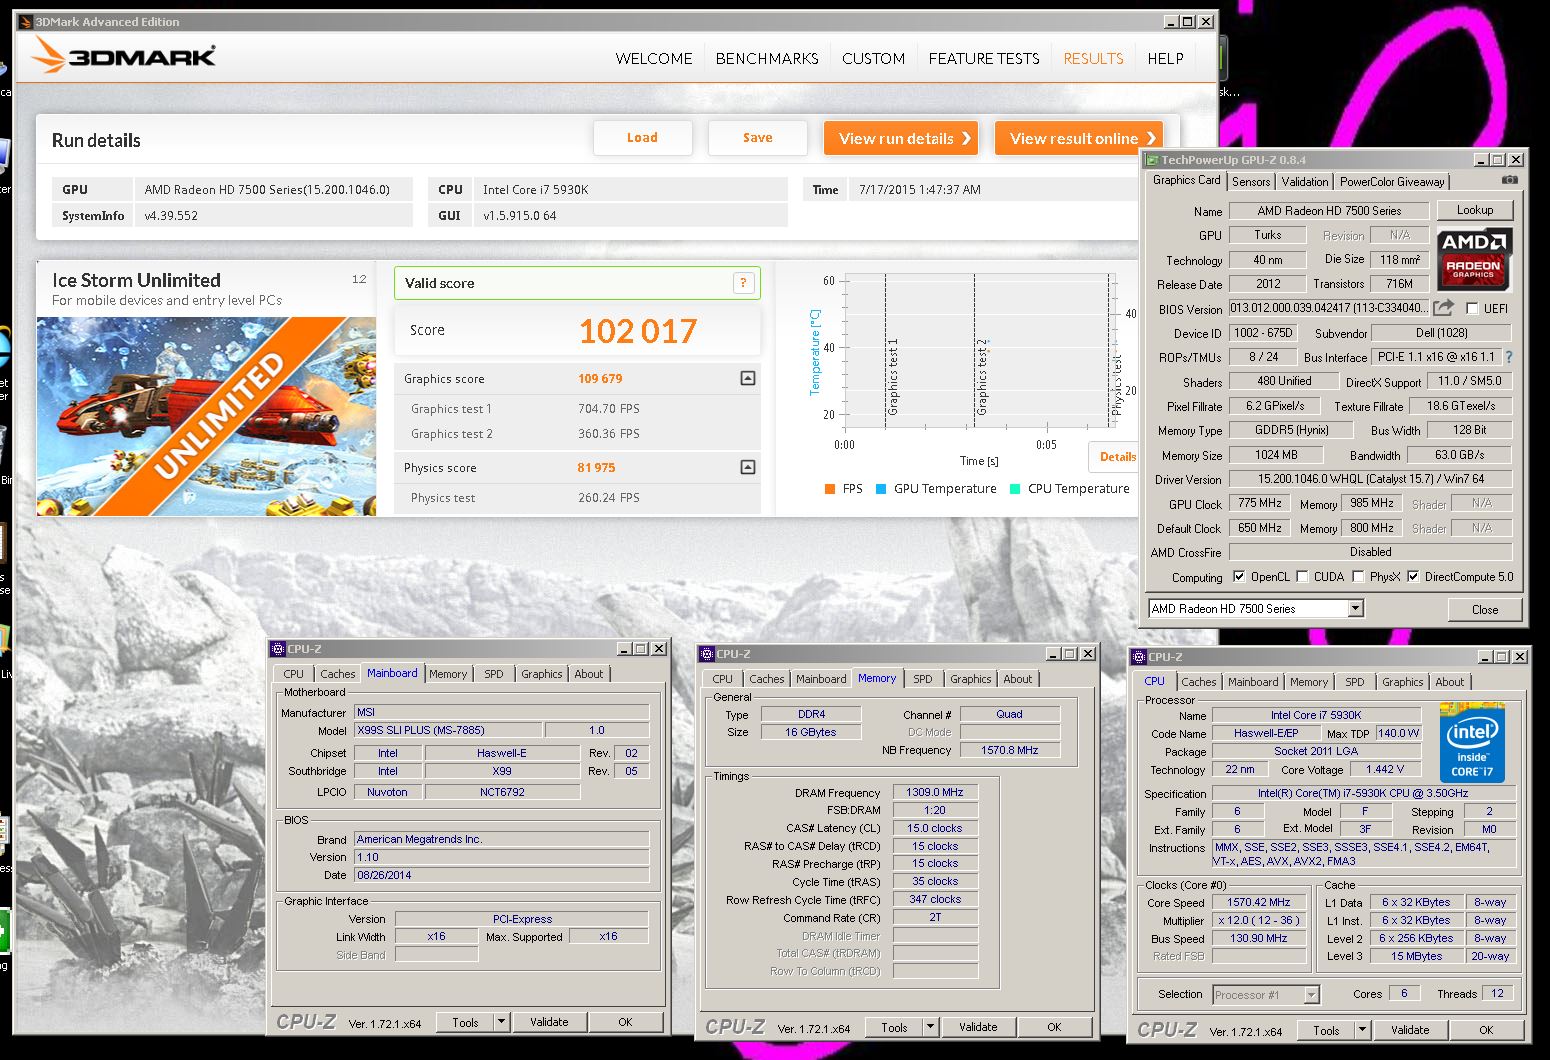The width and height of the screenshot is (1550, 1060).
Task: Click GPU-Z screenshot camera icon
Action: pyautogui.click(x=1510, y=180)
